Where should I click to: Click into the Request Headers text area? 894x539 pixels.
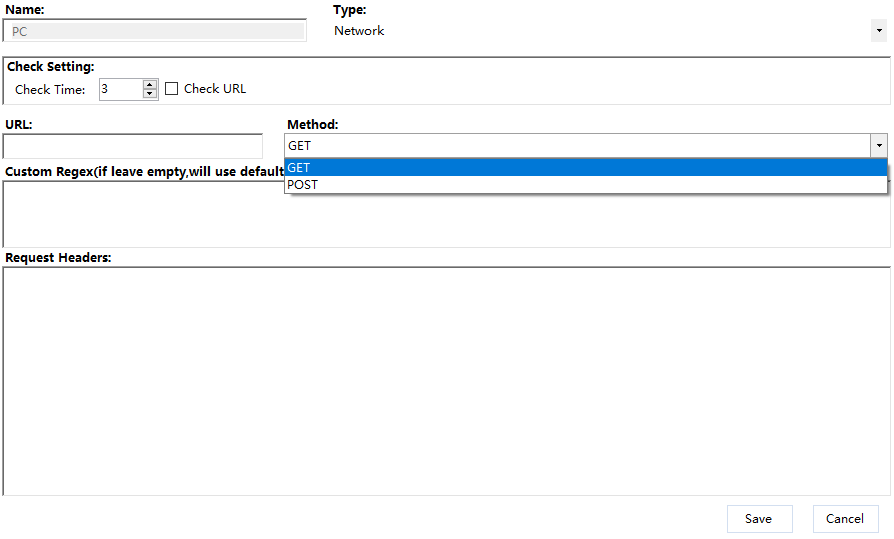click(446, 380)
